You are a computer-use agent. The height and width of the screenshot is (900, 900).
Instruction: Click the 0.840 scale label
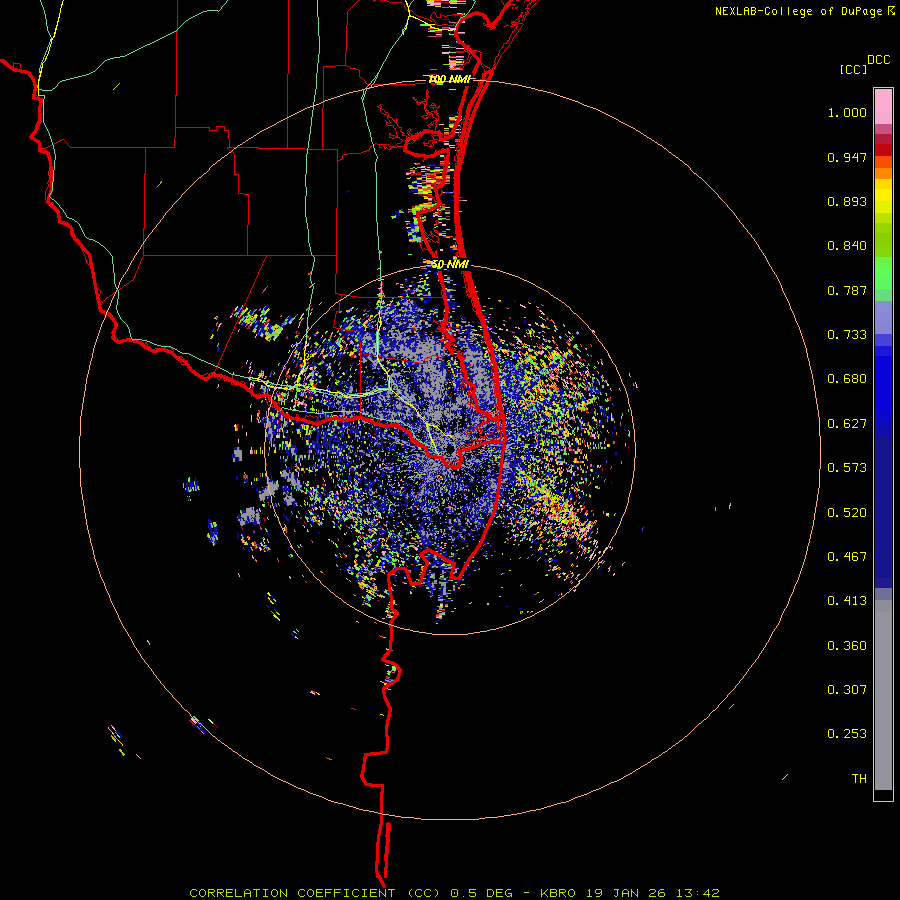click(847, 246)
